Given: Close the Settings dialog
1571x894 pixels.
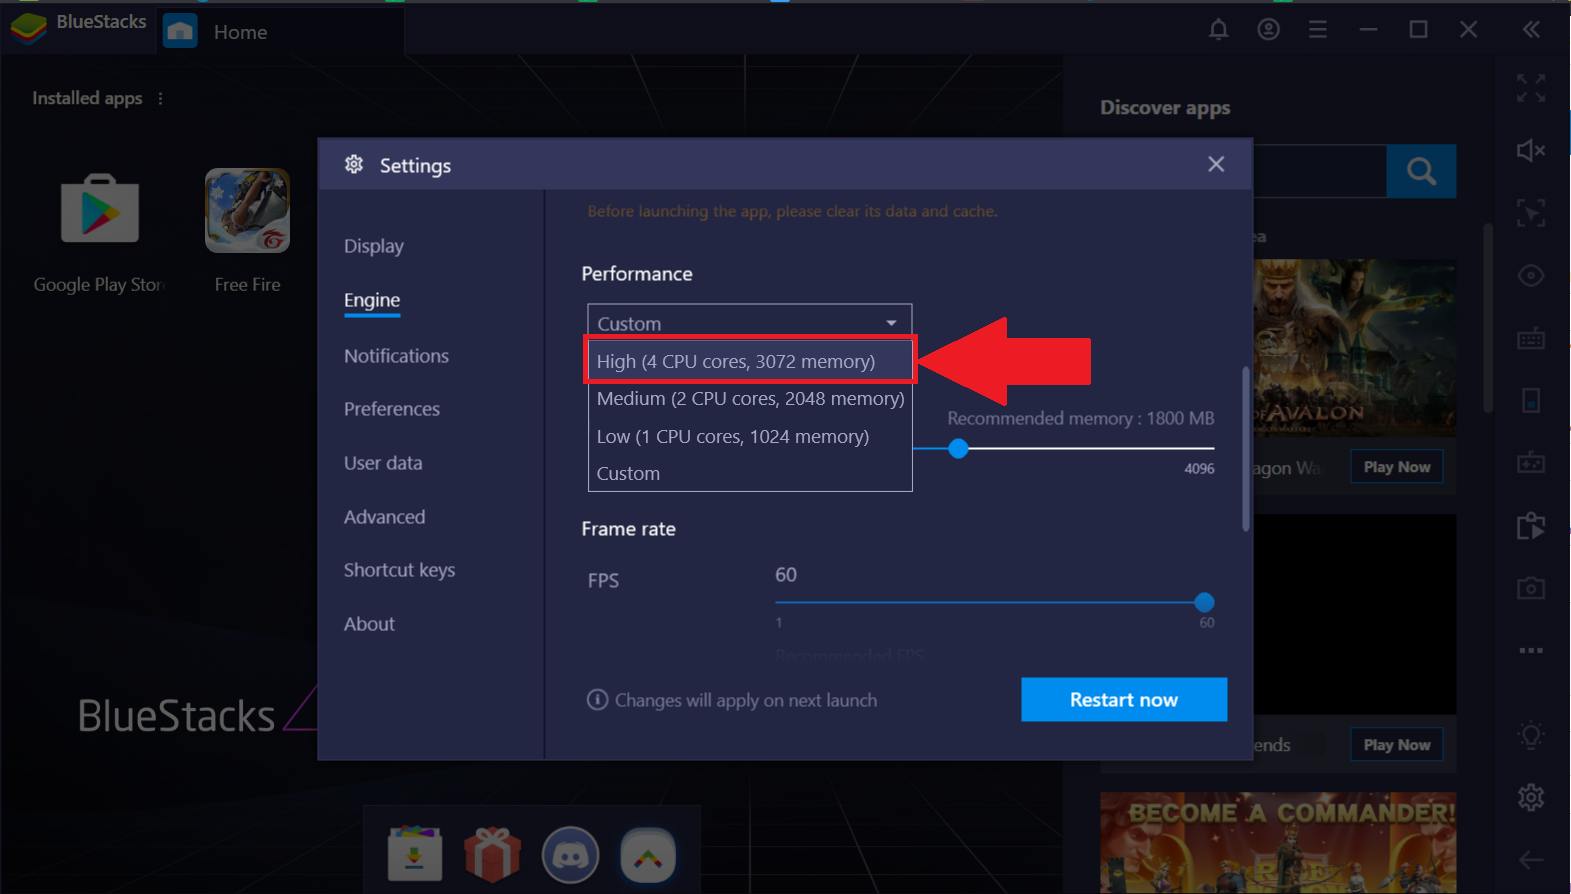Looking at the screenshot, I should pyautogui.click(x=1216, y=164).
